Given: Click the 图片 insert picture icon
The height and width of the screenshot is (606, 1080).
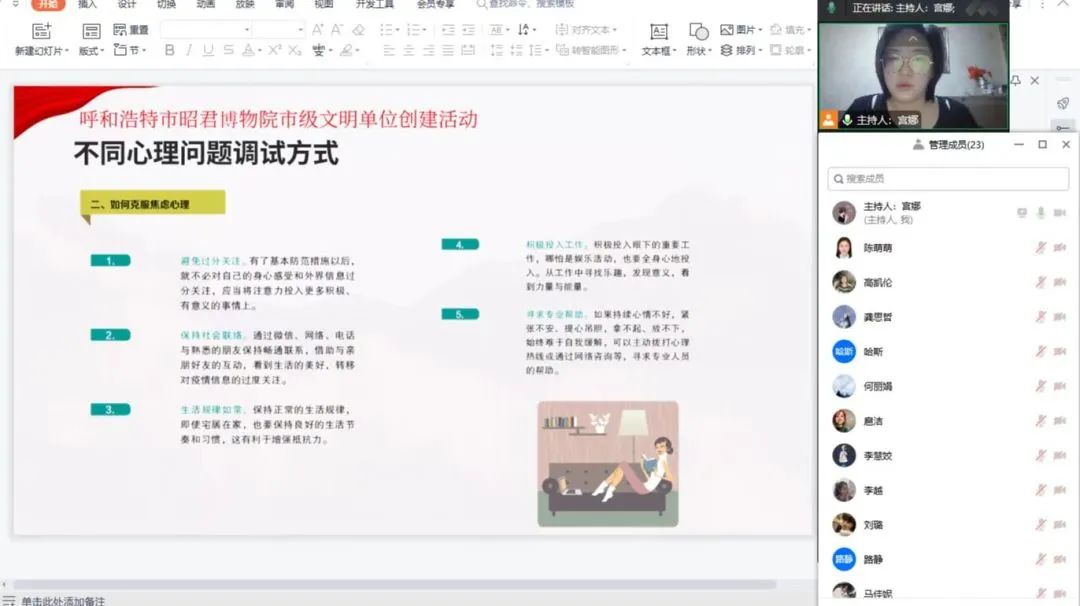Looking at the screenshot, I should click(x=727, y=30).
